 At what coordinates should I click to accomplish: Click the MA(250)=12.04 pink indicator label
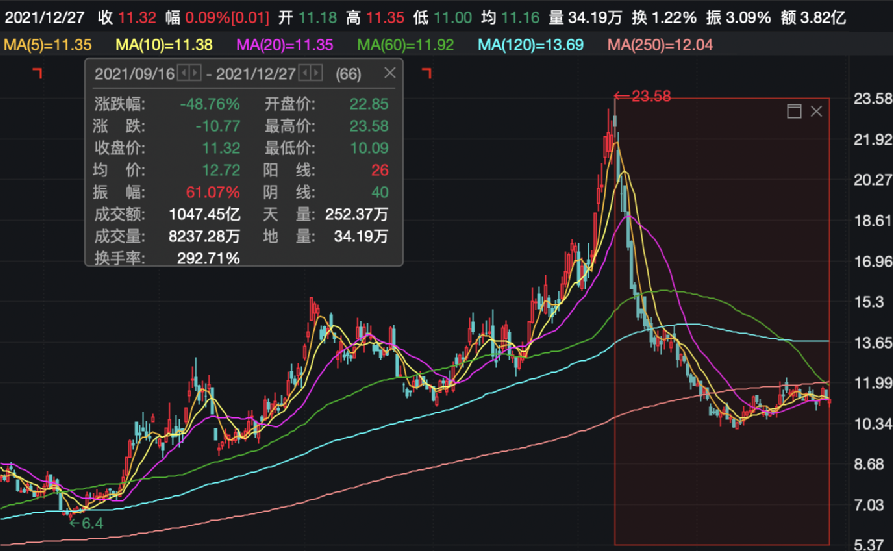(661, 45)
